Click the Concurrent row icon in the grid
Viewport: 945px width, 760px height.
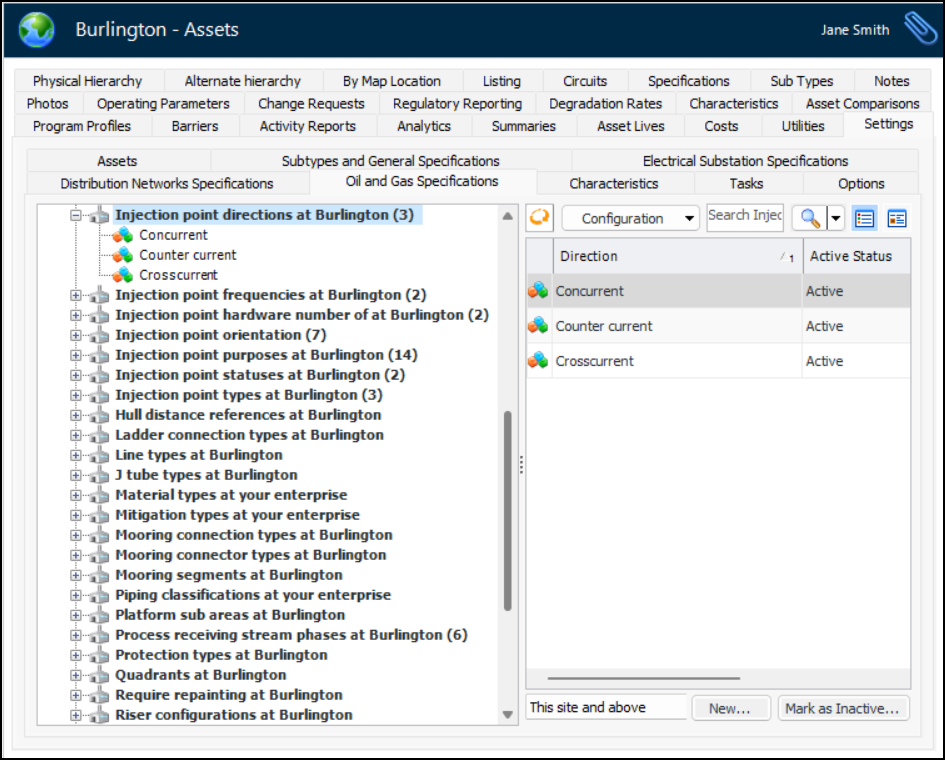click(539, 291)
